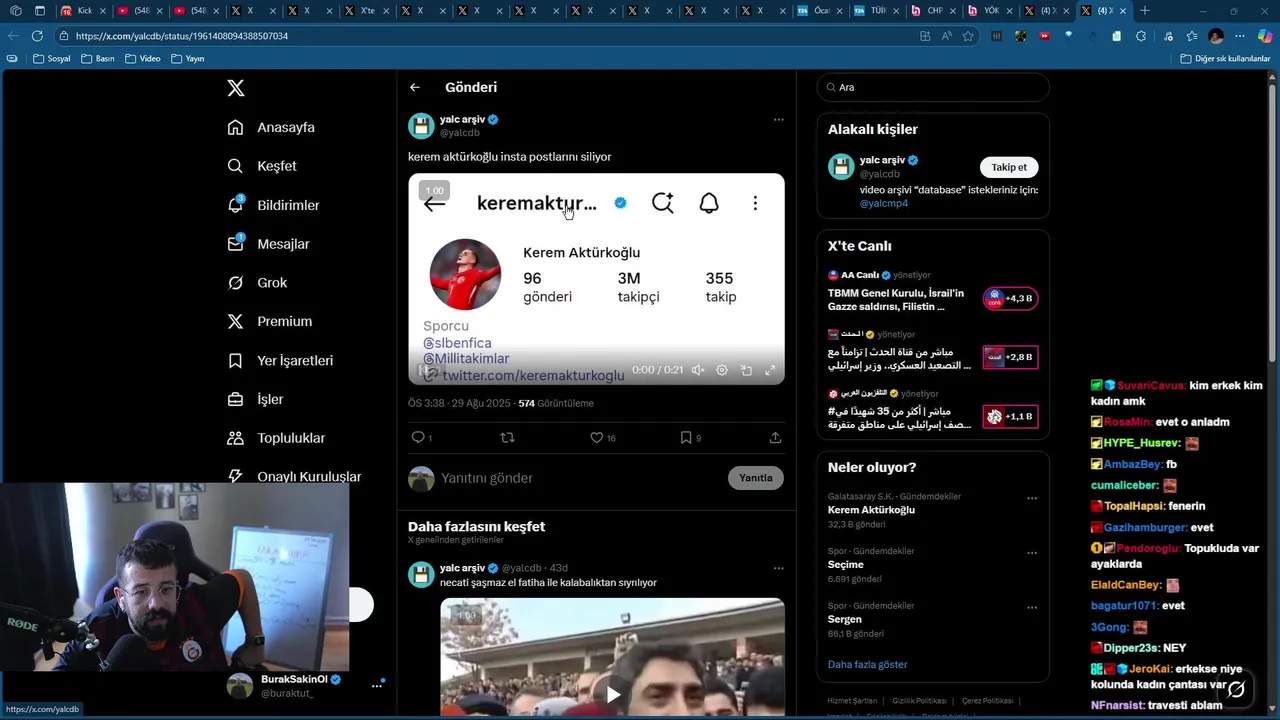Screen dimensions: 1280x720
Task: Open Kerem Aktürkoğlu trending topic
Action: point(871,510)
